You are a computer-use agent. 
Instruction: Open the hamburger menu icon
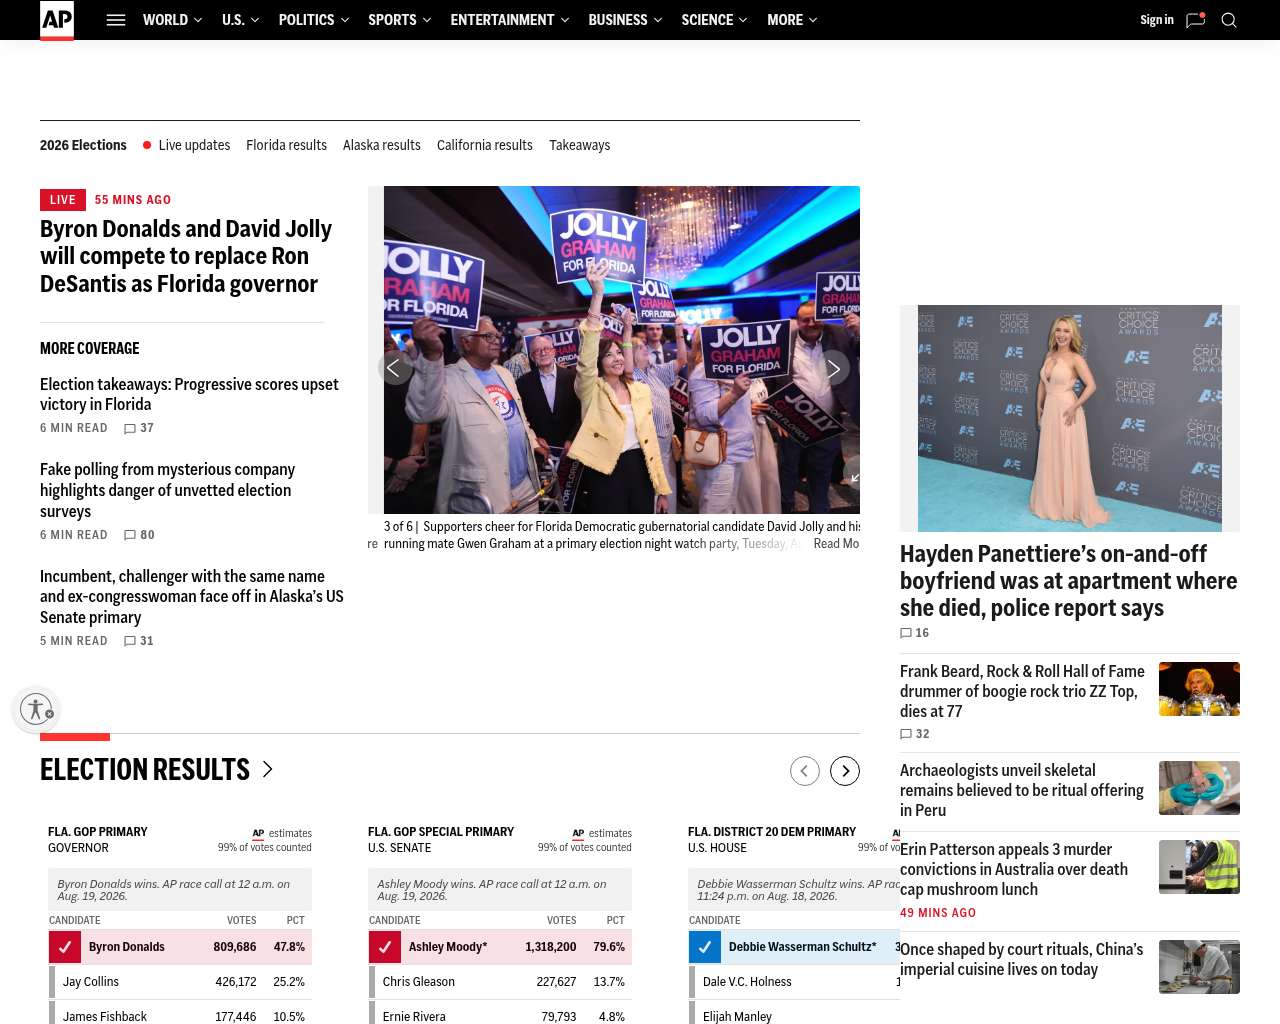(116, 20)
